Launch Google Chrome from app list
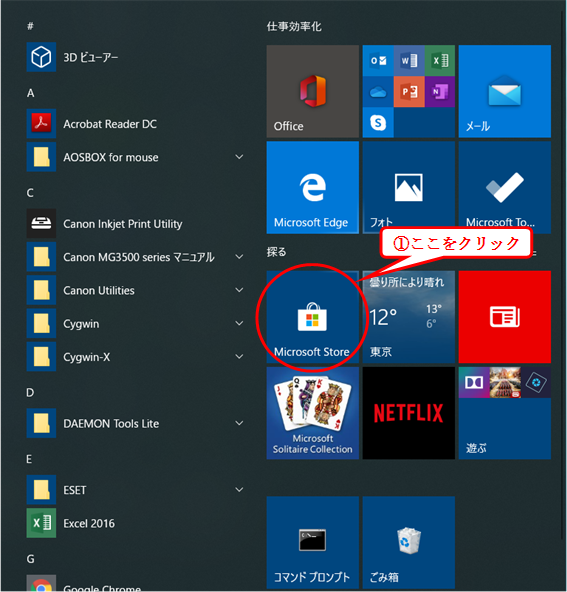The width and height of the screenshot is (567, 592). (x=136, y=583)
